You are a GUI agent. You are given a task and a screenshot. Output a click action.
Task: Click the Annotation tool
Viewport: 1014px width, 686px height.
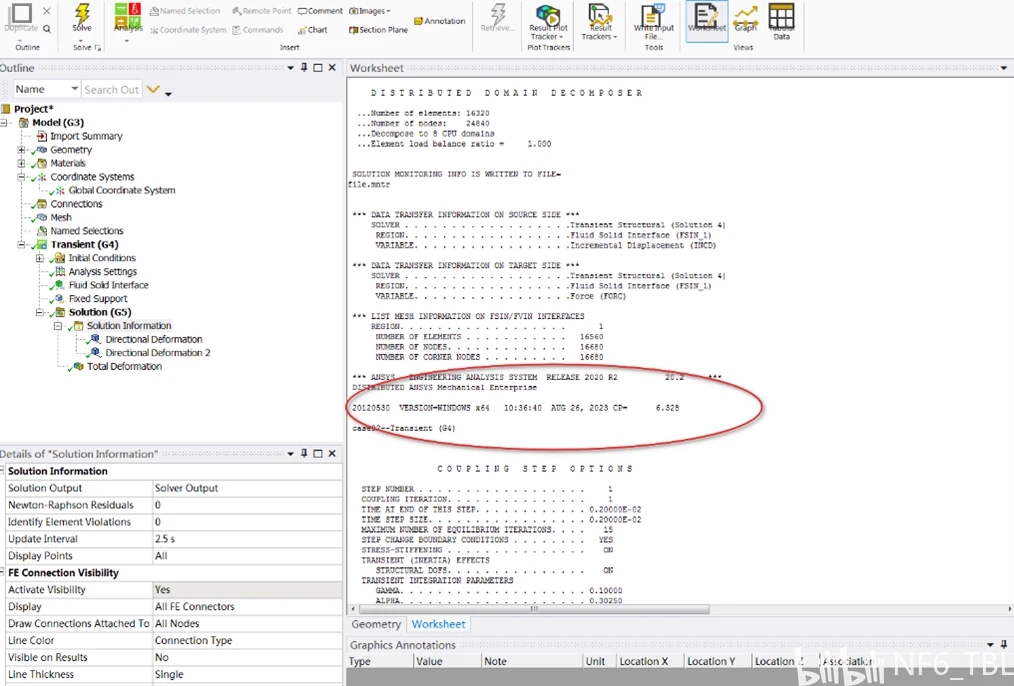(x=440, y=21)
